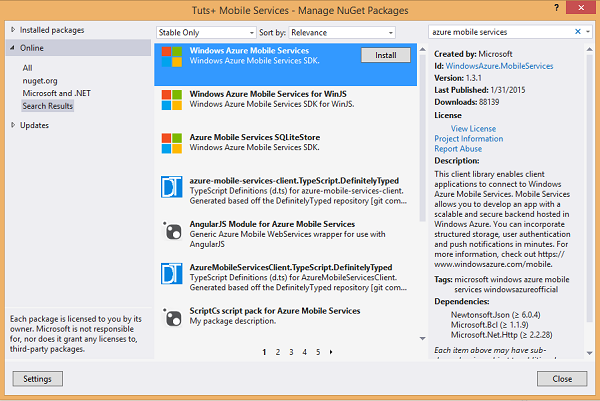Click the AngularJS Module package icon

click(172, 231)
